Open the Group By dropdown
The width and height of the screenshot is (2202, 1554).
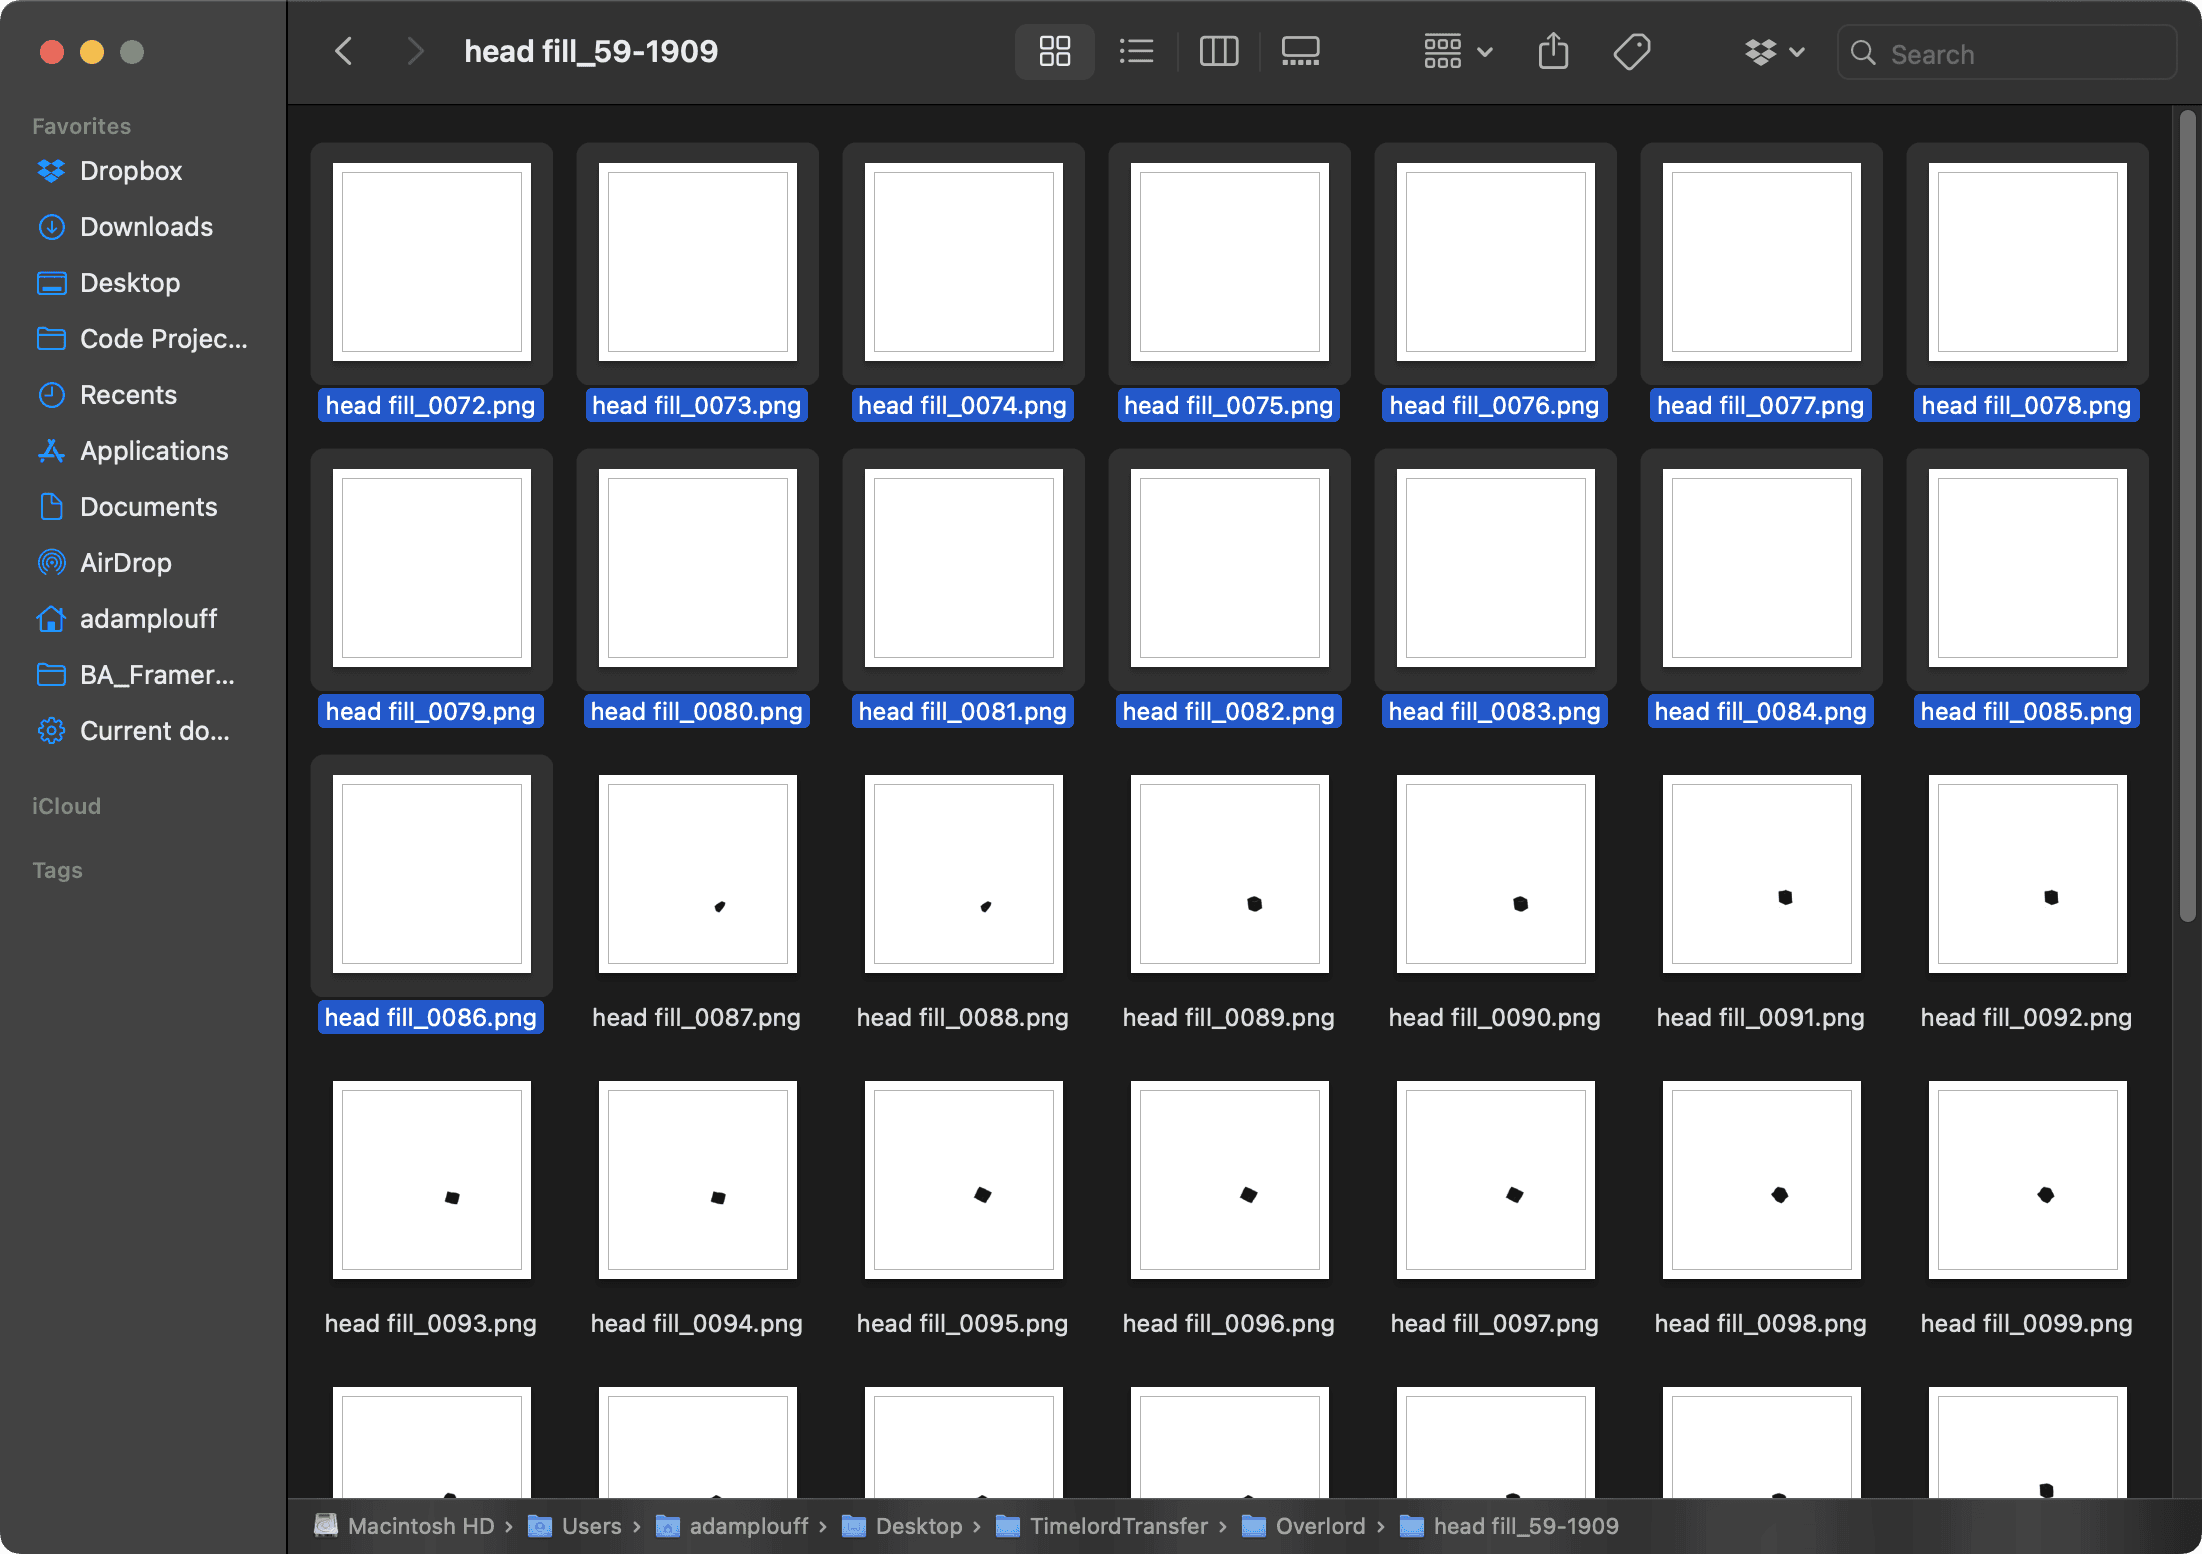(x=1458, y=51)
